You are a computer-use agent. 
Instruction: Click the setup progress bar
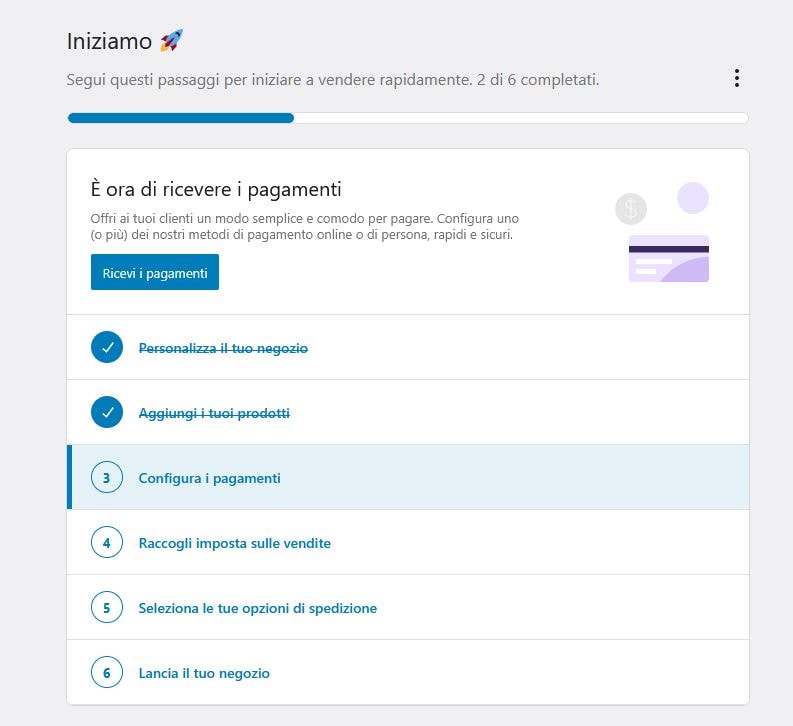pos(408,118)
